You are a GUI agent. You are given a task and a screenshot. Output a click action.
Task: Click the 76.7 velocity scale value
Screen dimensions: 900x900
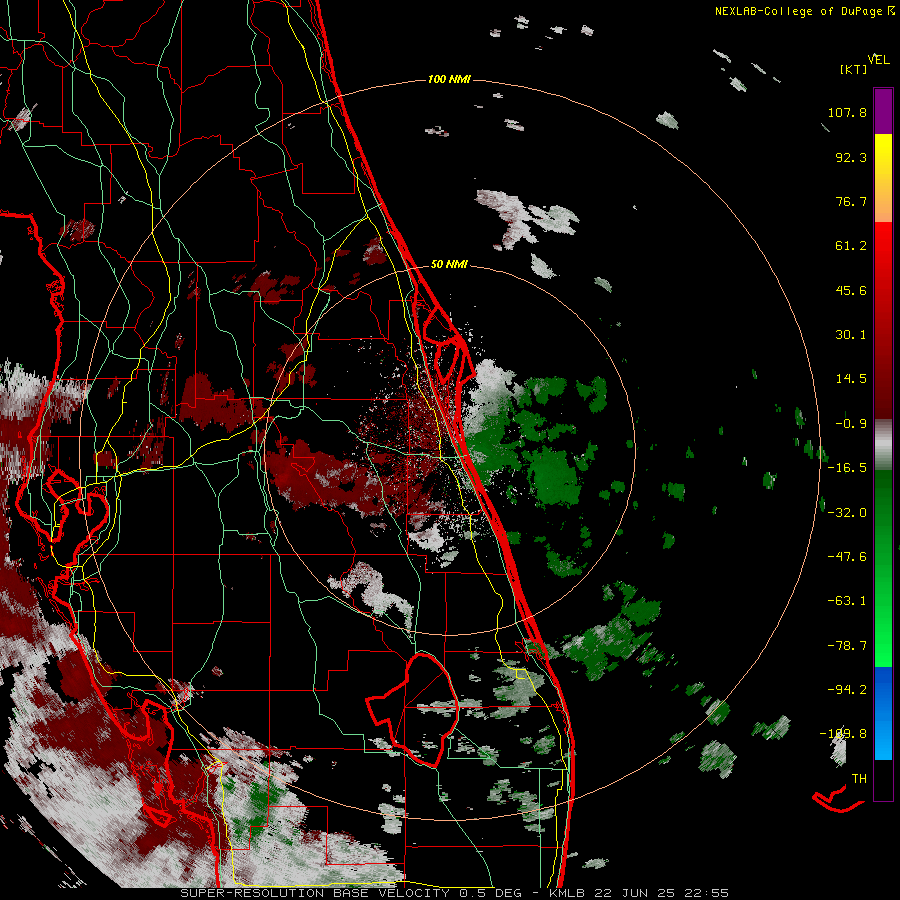pyautogui.click(x=851, y=201)
